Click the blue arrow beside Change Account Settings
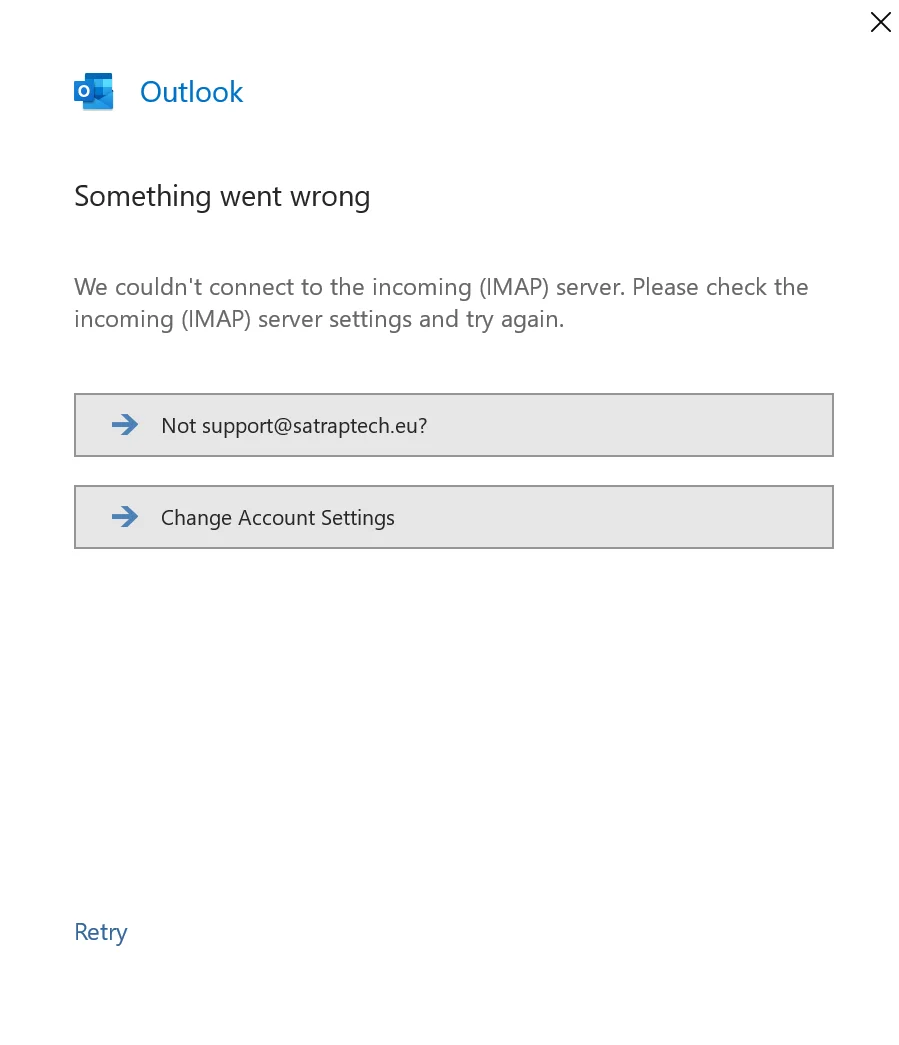 pos(125,517)
